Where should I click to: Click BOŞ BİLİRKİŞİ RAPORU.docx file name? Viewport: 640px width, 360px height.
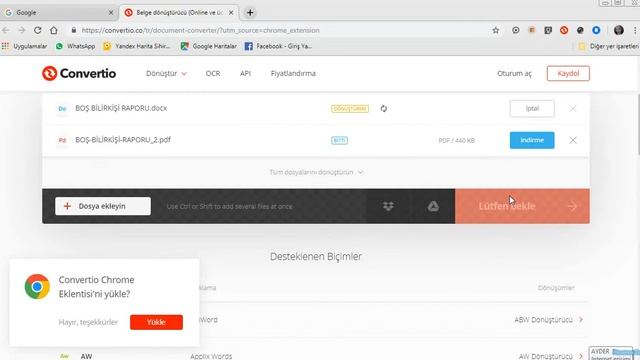(121, 108)
